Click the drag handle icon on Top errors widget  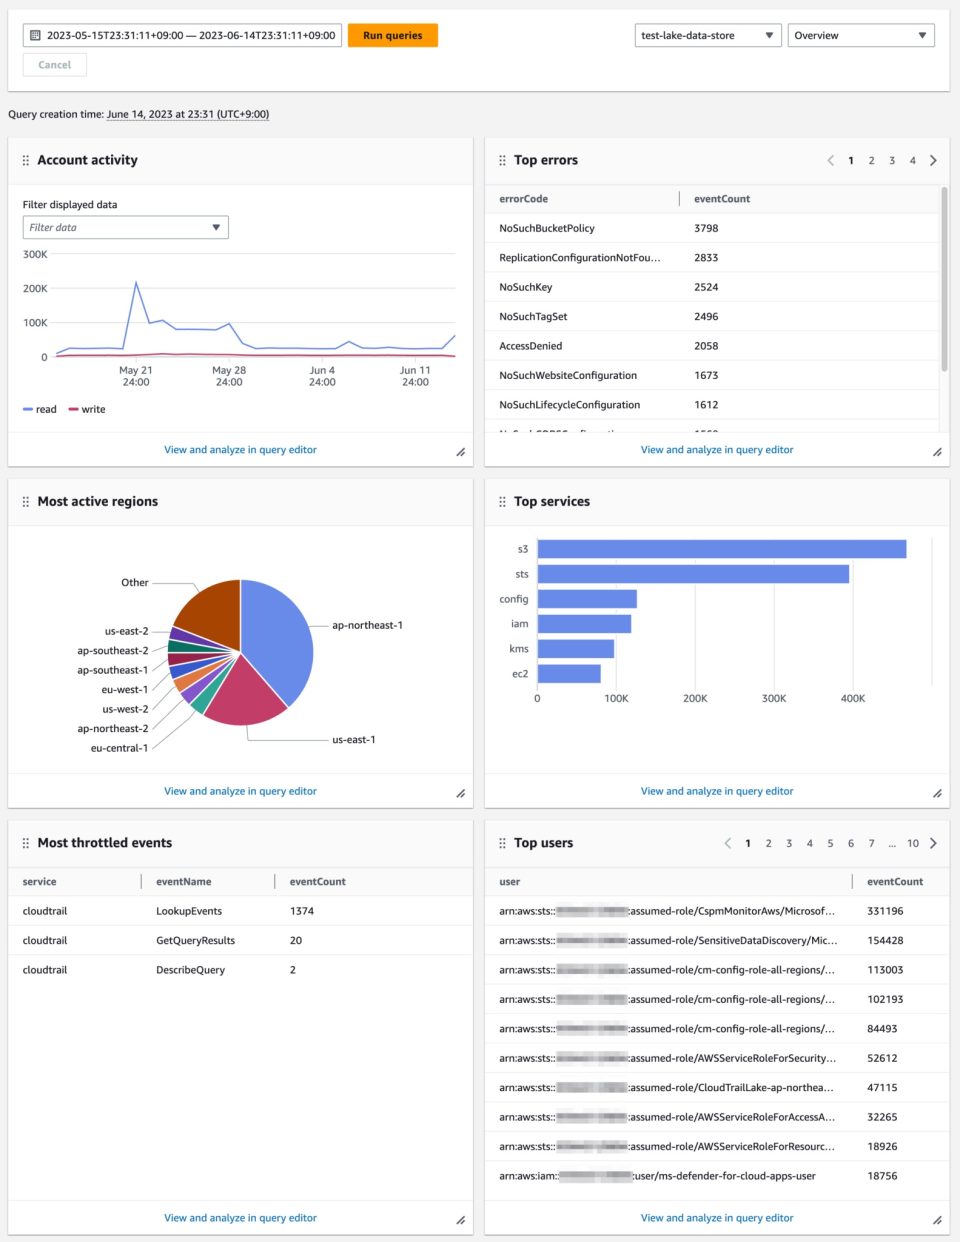[501, 159]
